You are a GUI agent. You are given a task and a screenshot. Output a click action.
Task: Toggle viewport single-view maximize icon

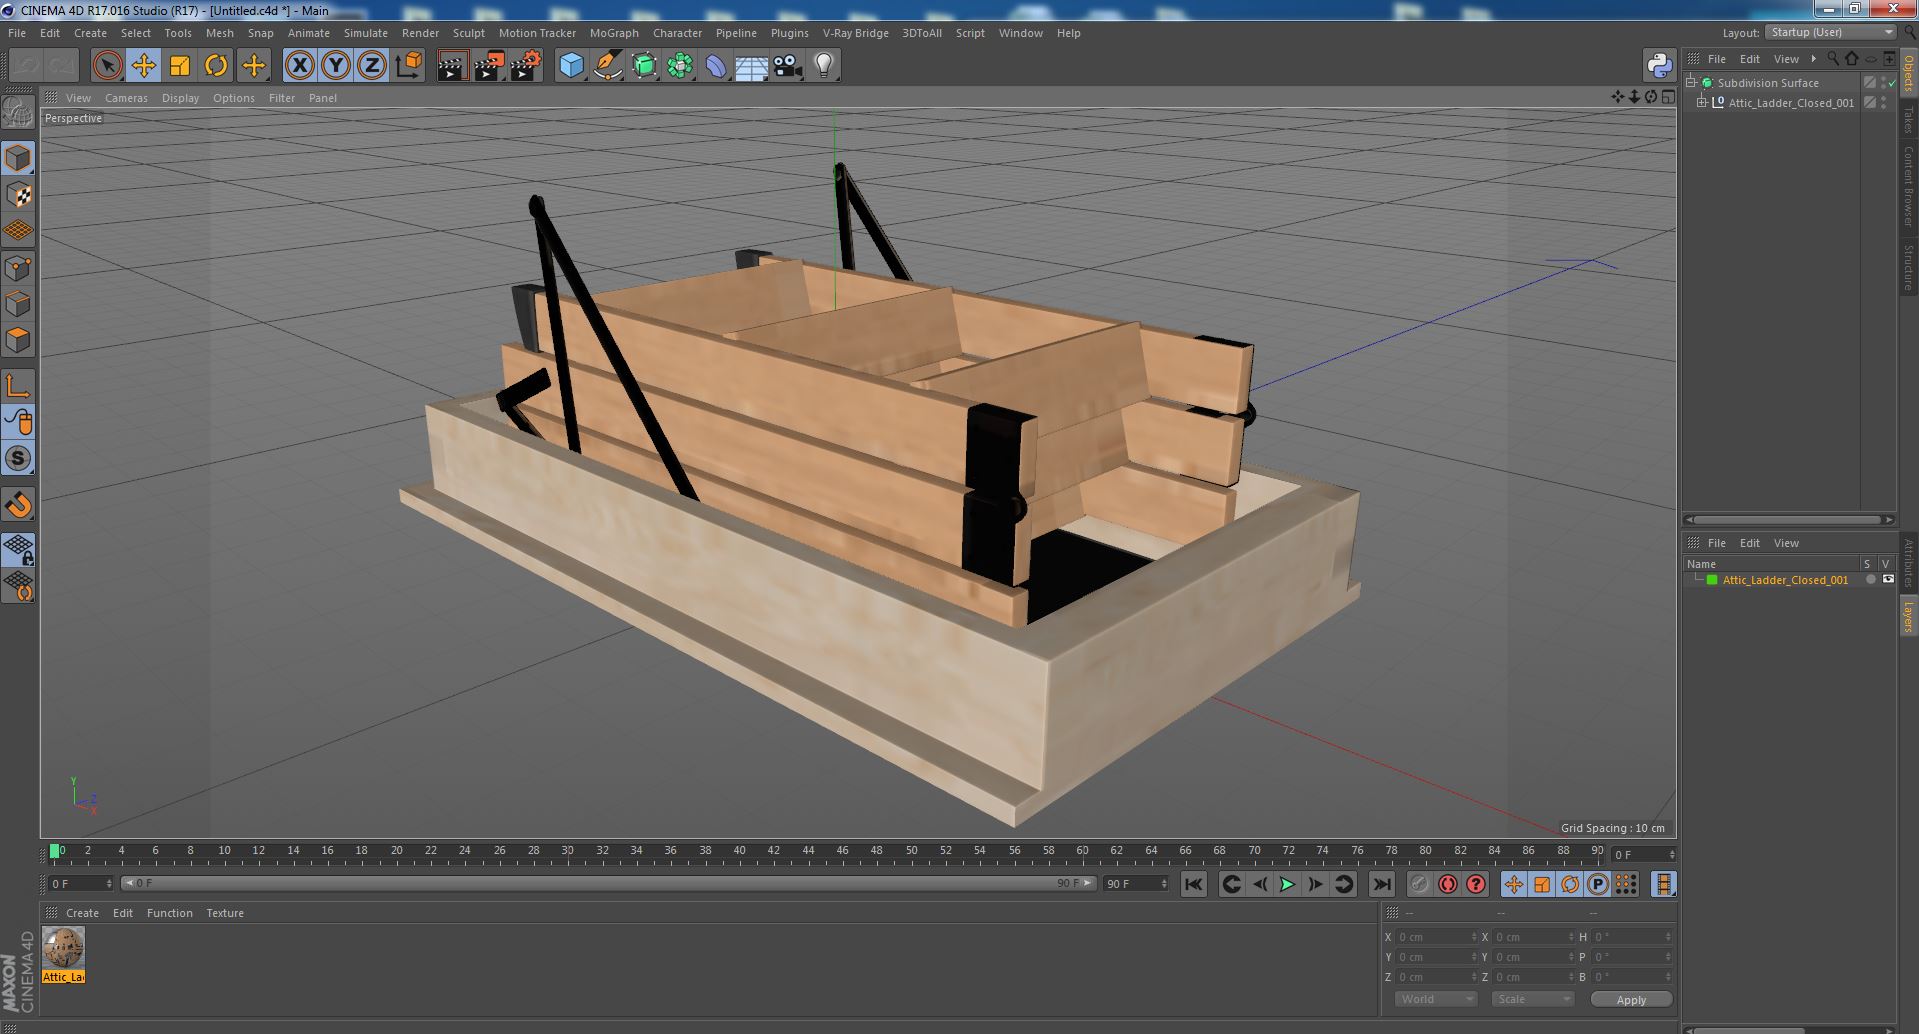[1668, 97]
